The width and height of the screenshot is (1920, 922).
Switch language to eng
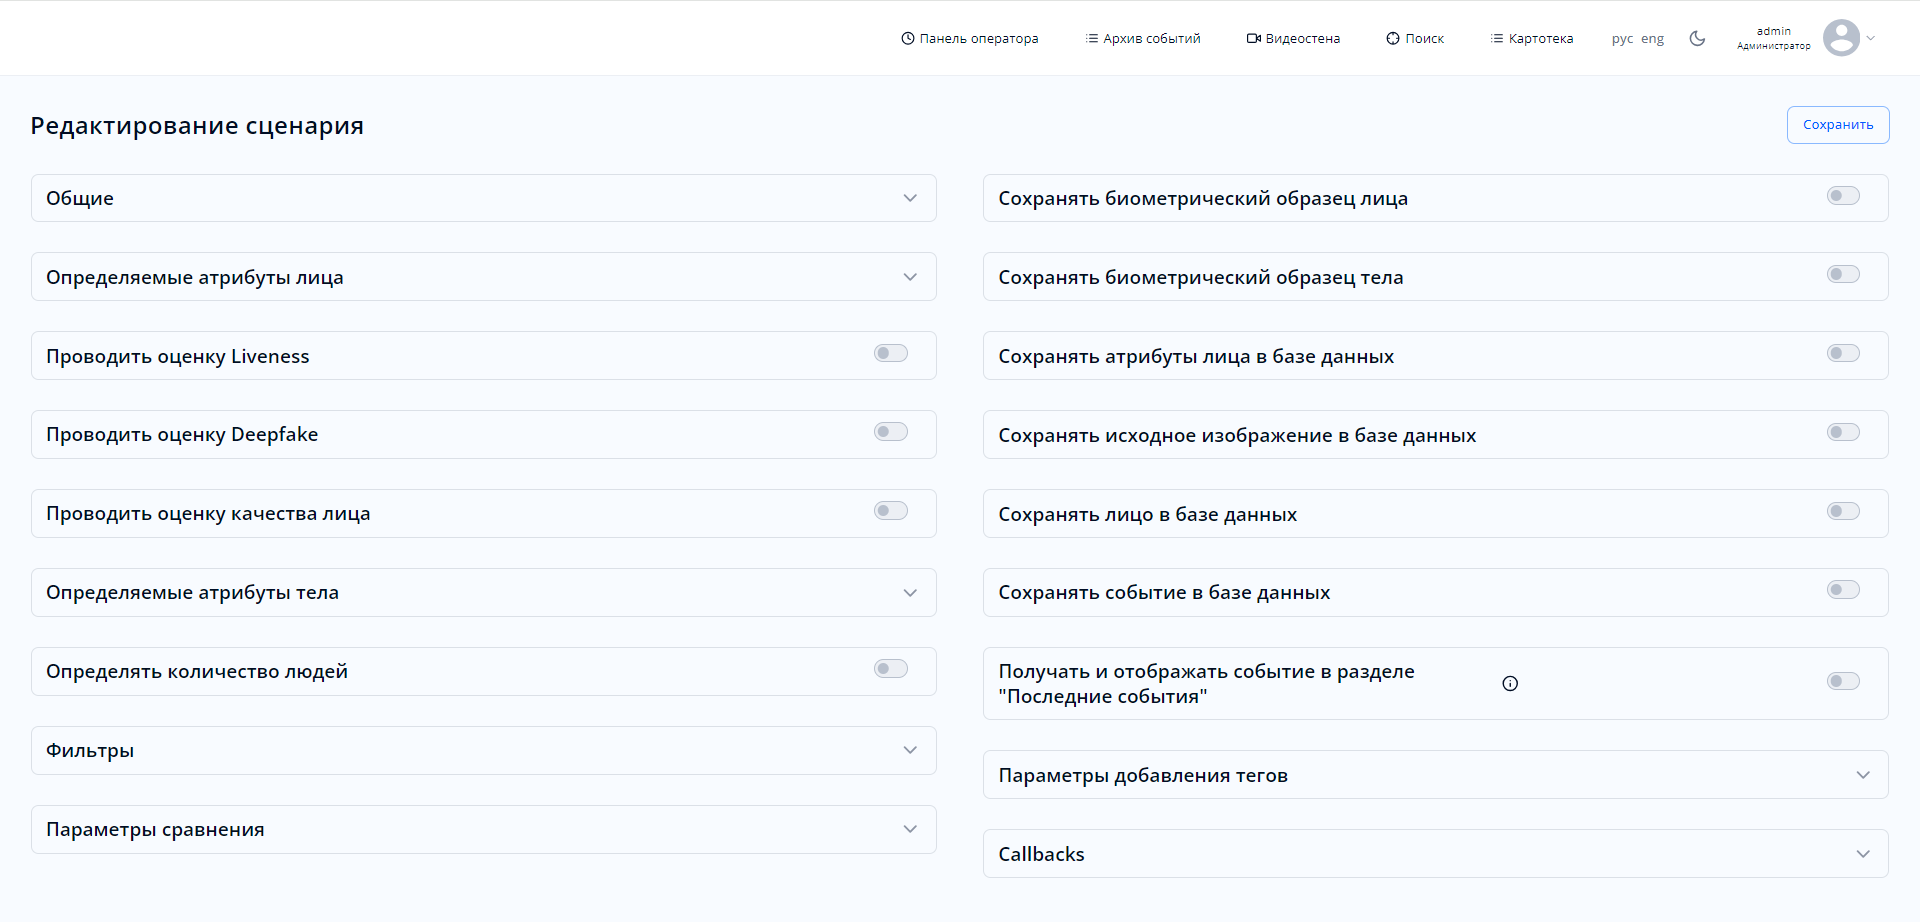pyautogui.click(x=1652, y=39)
